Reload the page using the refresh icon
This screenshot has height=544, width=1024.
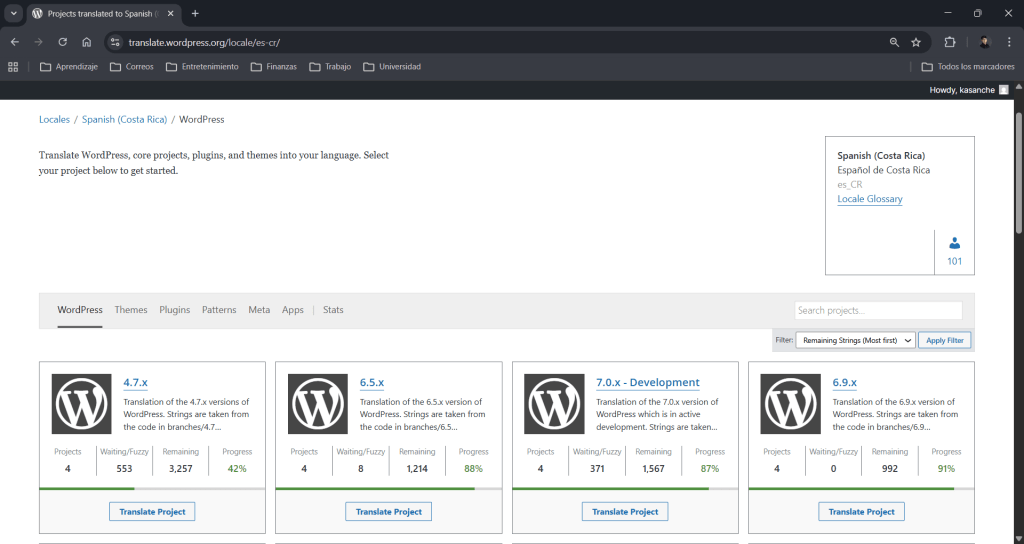tap(62, 42)
